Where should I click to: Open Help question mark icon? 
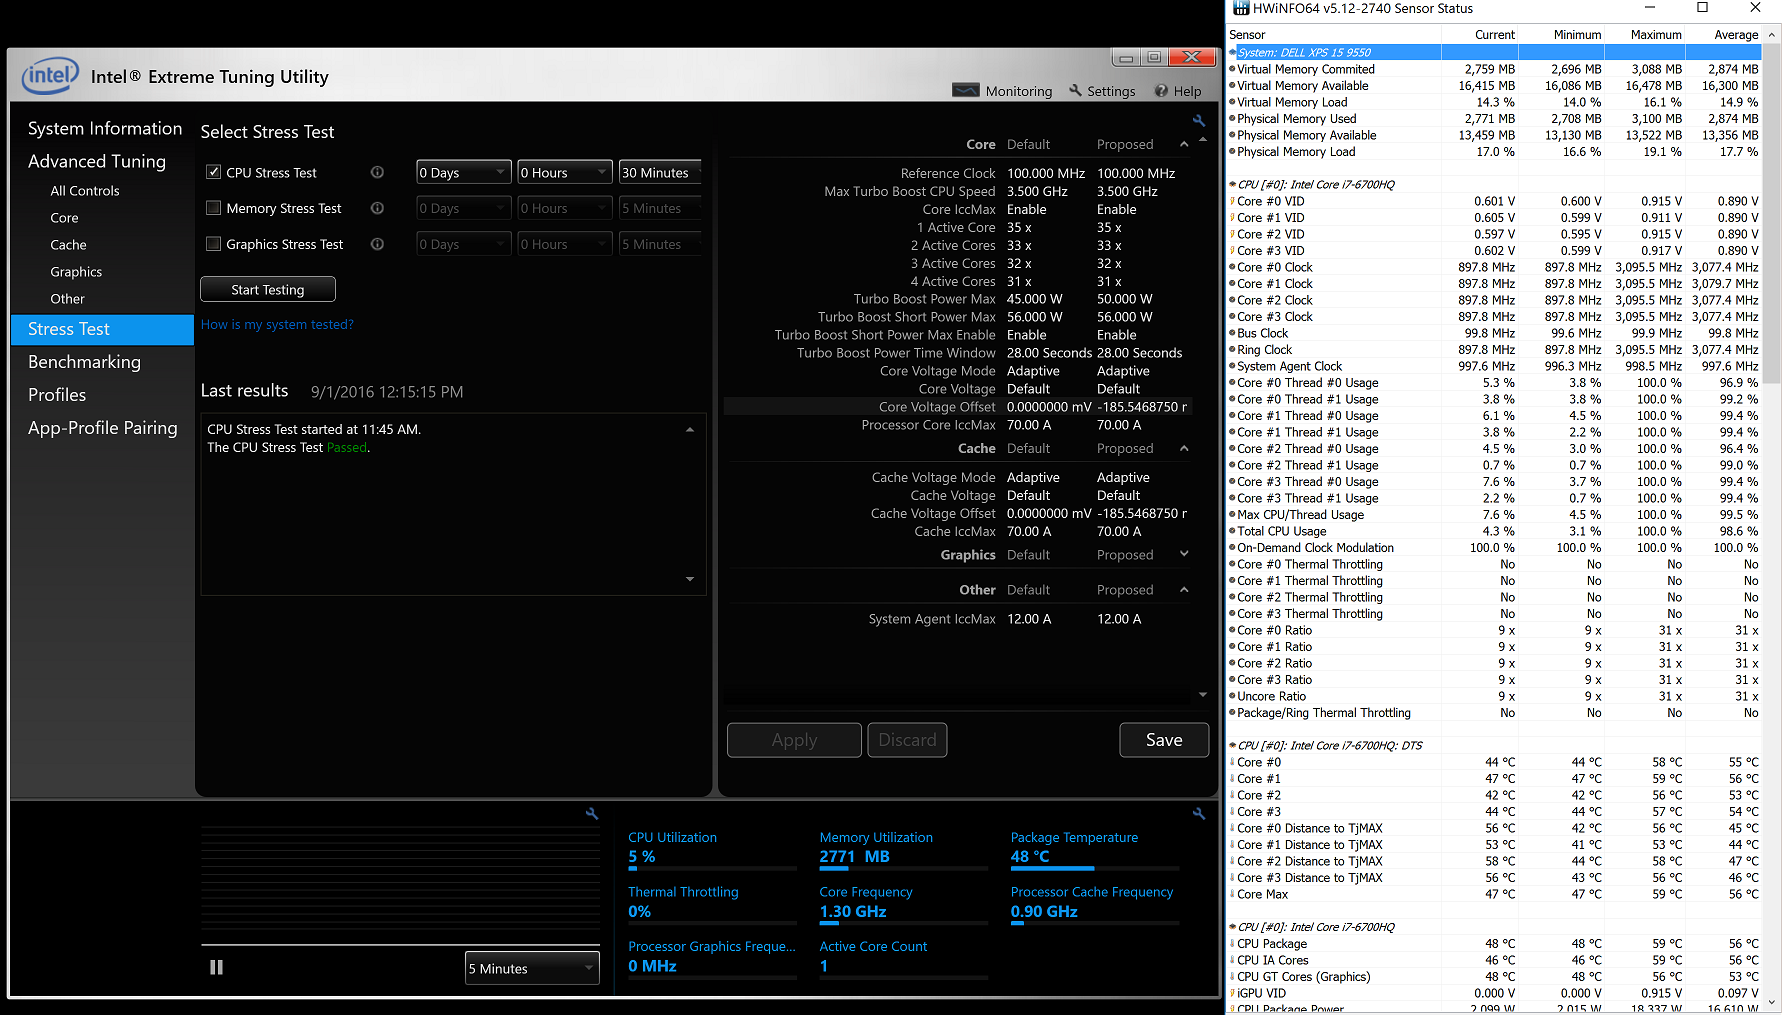1161,90
